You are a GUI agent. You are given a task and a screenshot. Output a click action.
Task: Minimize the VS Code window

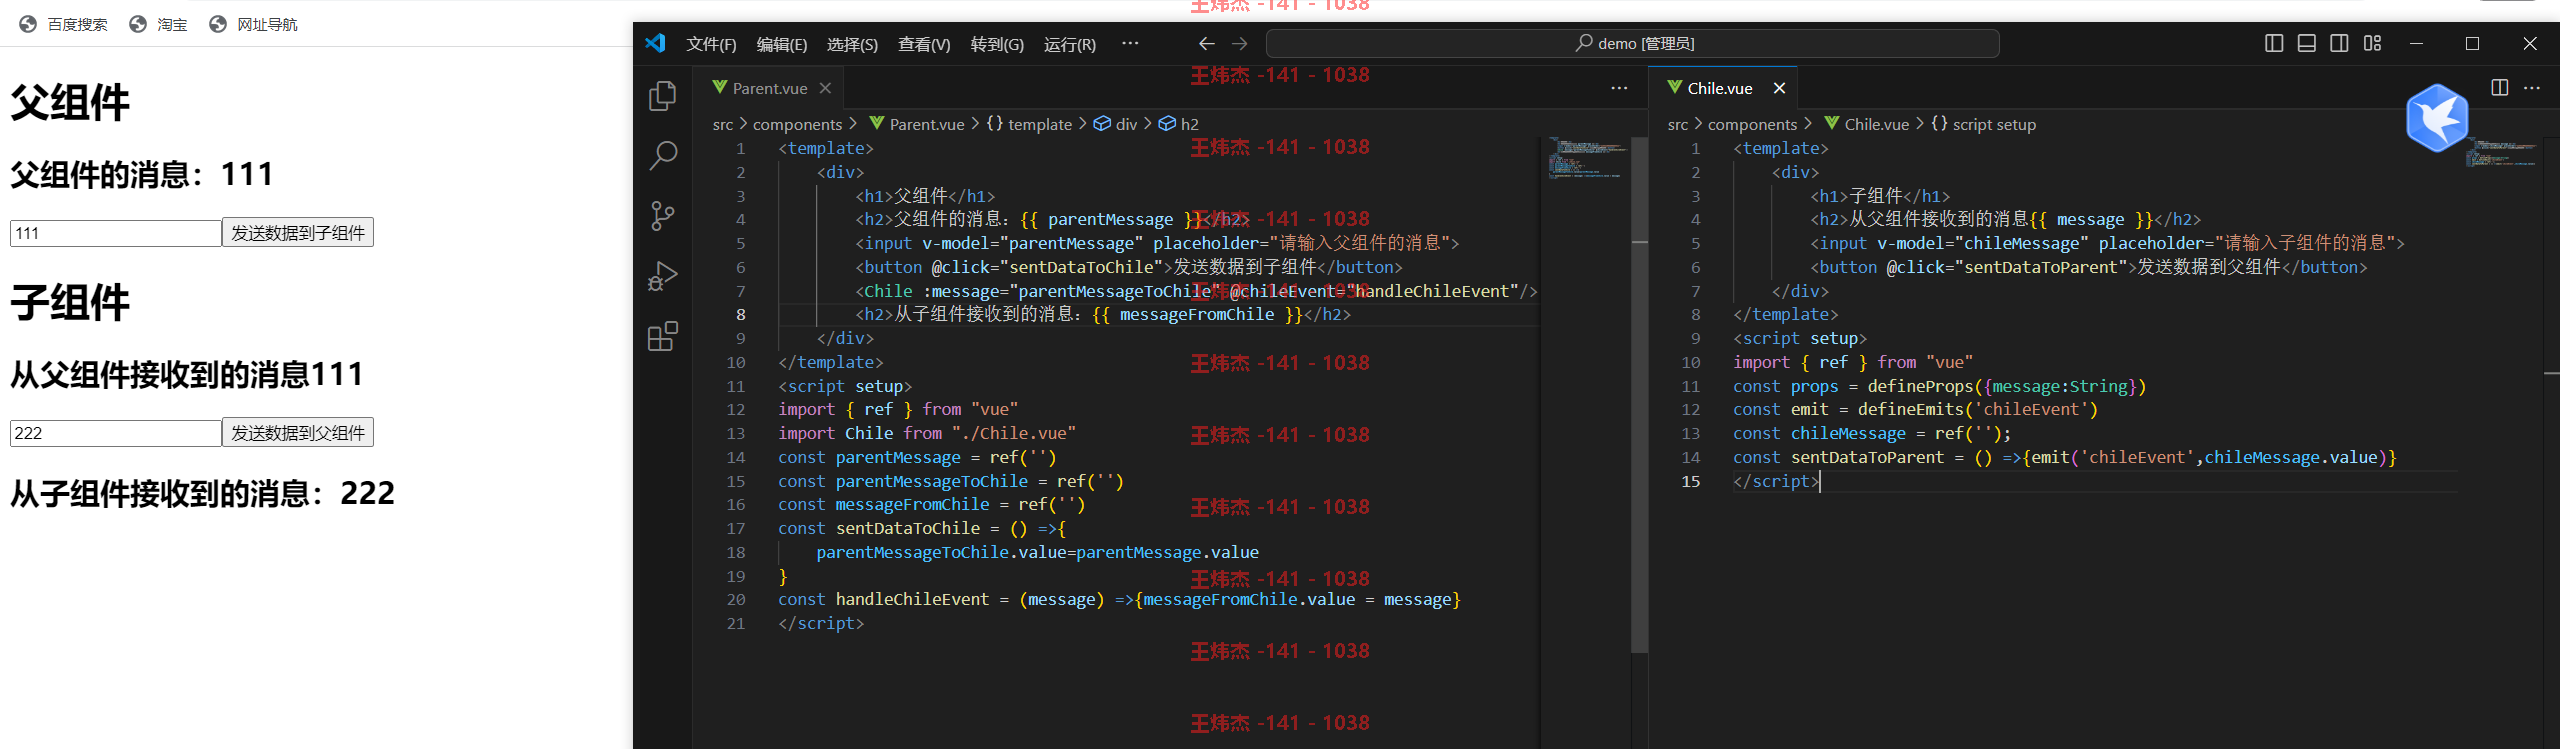pyautogui.click(x=2416, y=43)
